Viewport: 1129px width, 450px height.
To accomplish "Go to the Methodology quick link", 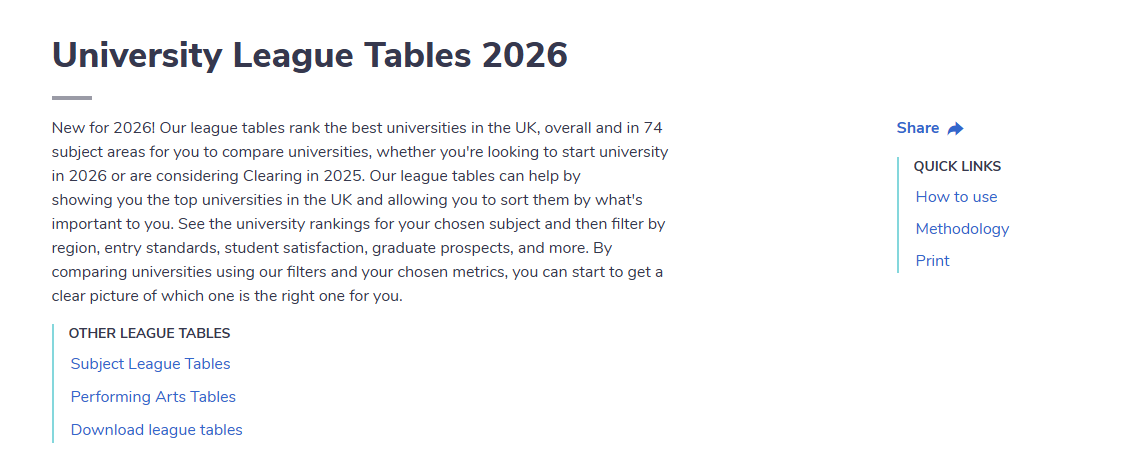I will [x=962, y=229].
